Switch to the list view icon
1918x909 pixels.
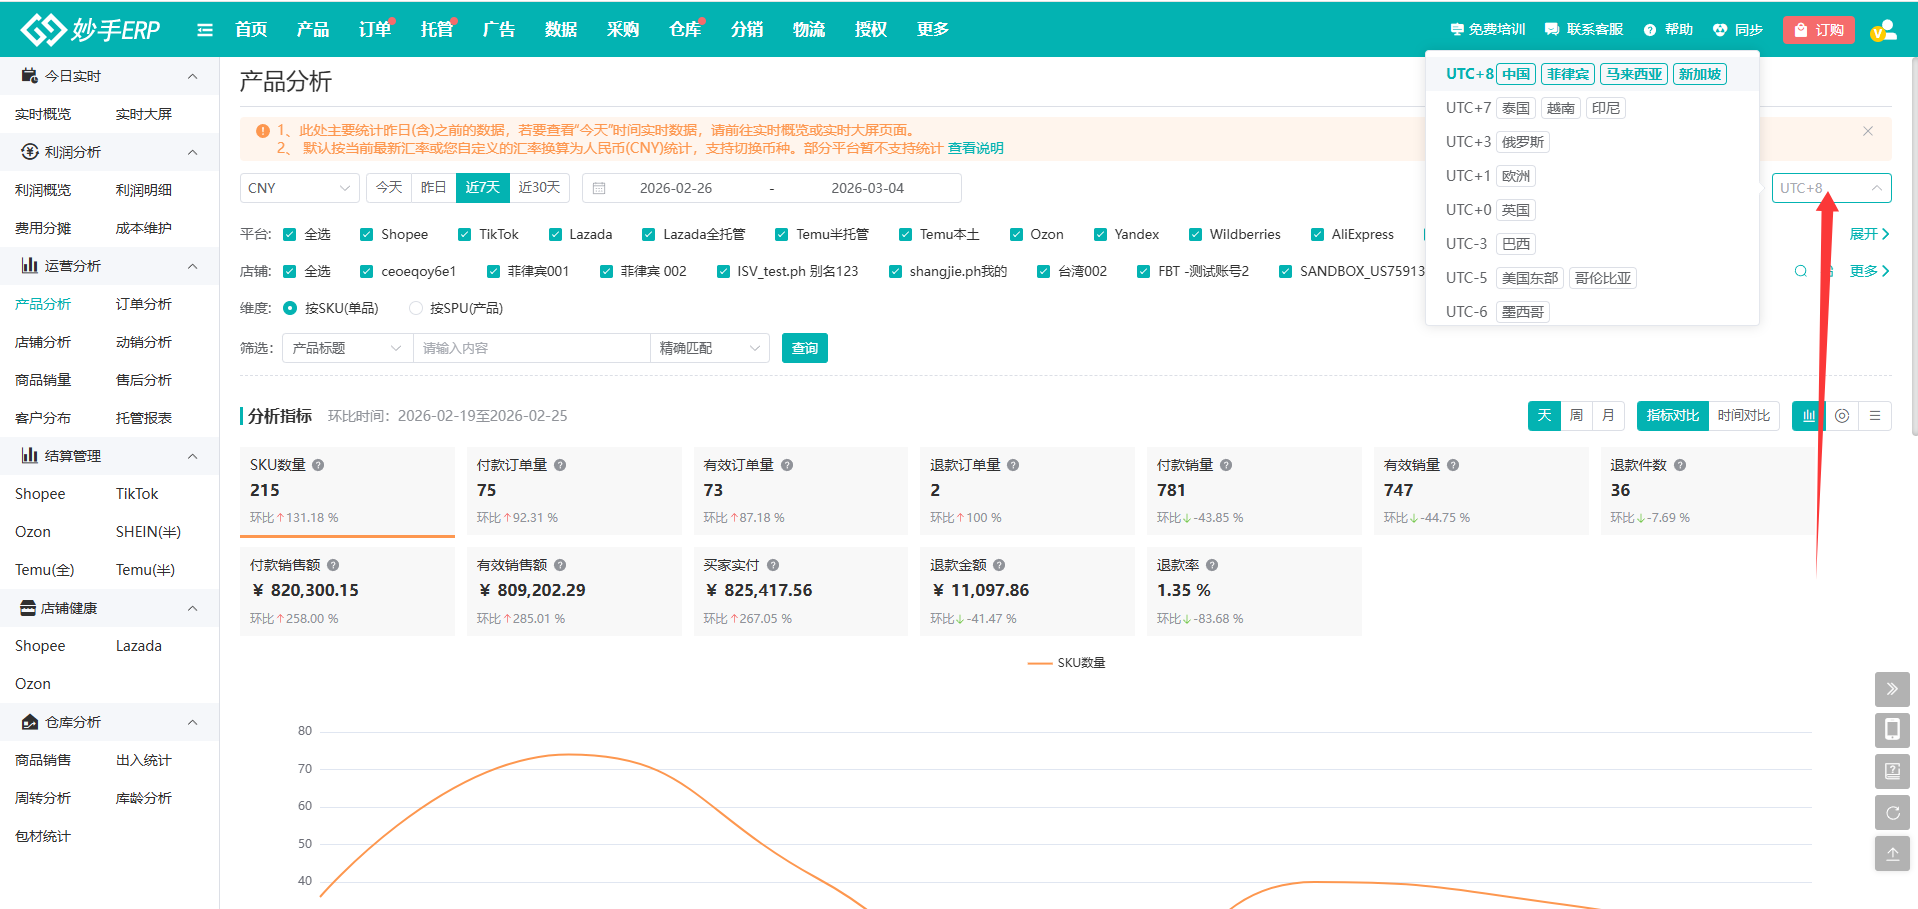click(x=1875, y=416)
